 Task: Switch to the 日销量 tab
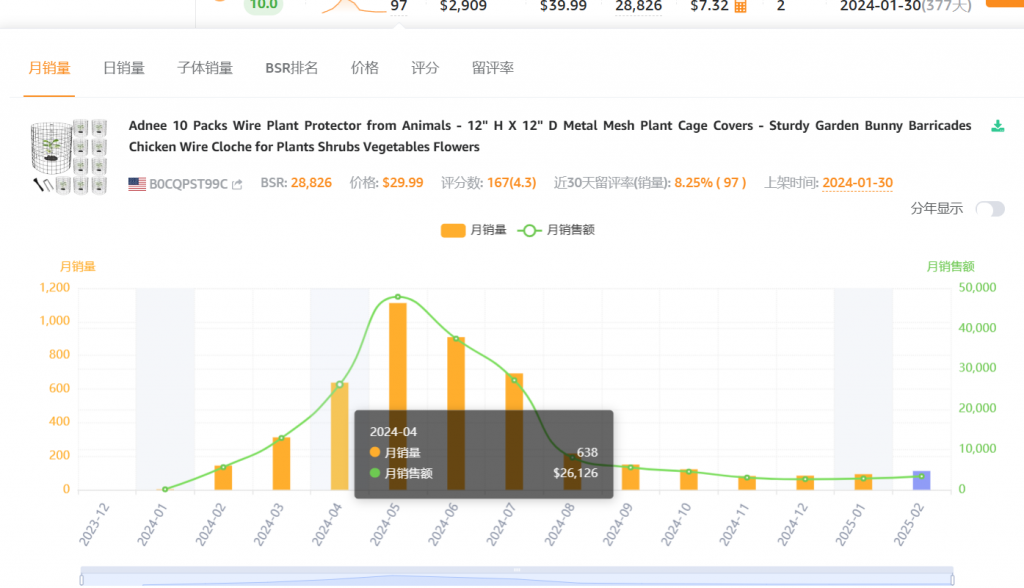(124, 68)
